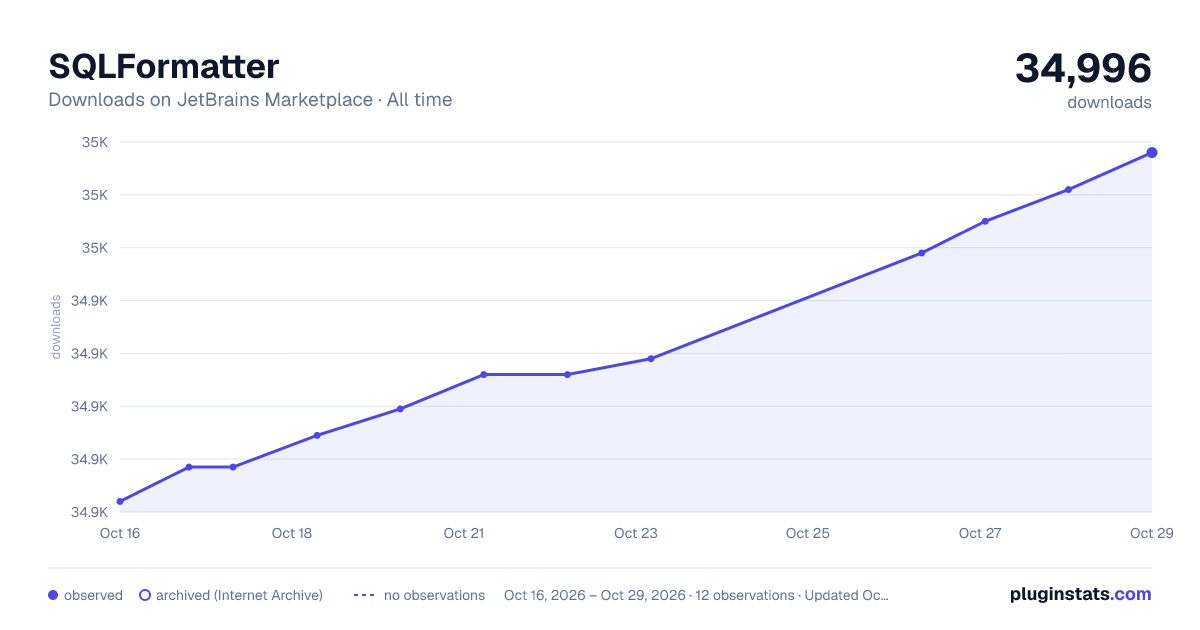Screen dimensions: 1200x630
Task: Click the 'downloads' label under 34,996
Action: (x=1109, y=102)
